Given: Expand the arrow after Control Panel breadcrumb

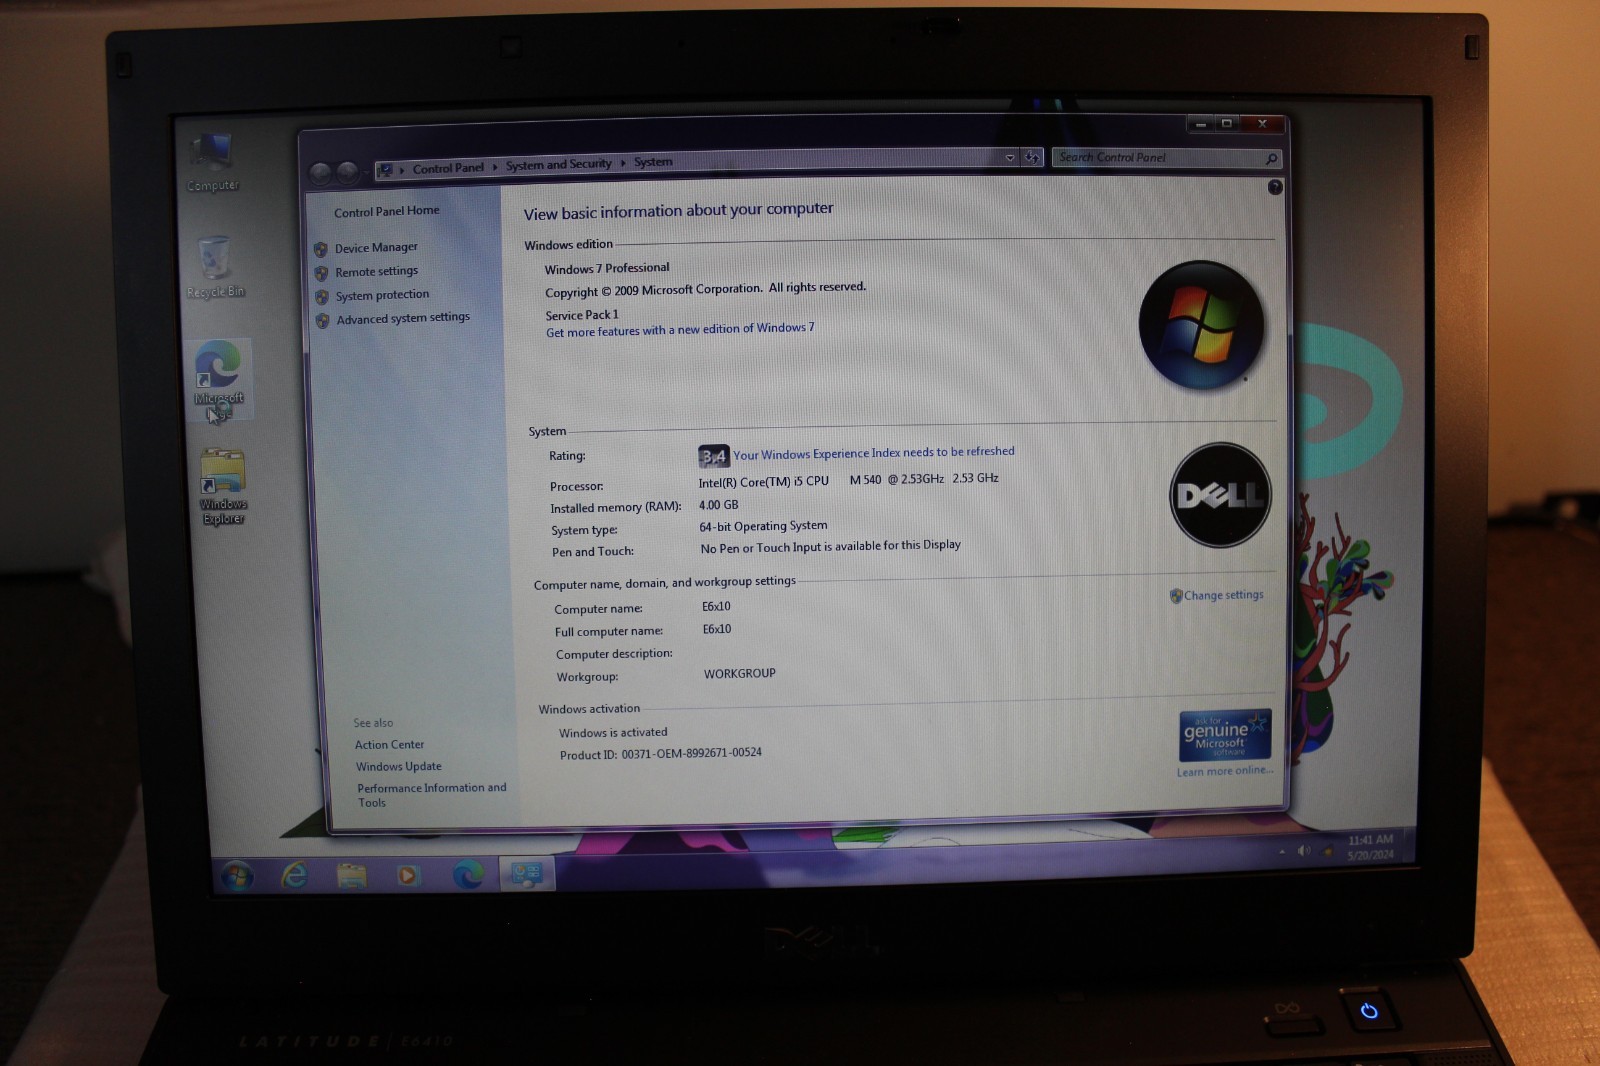Looking at the screenshot, I should coord(494,167).
